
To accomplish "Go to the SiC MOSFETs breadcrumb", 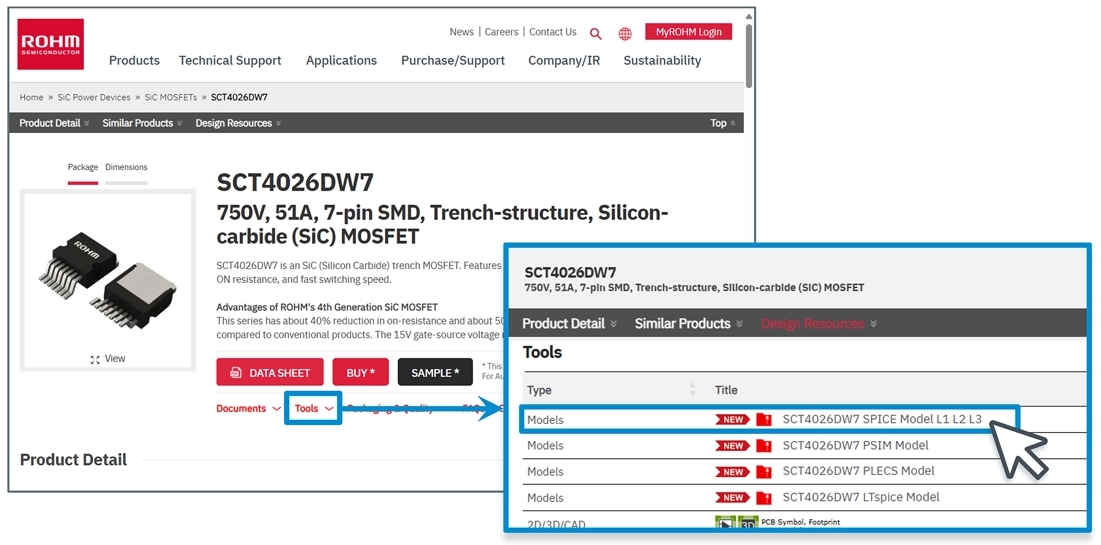I will [171, 98].
